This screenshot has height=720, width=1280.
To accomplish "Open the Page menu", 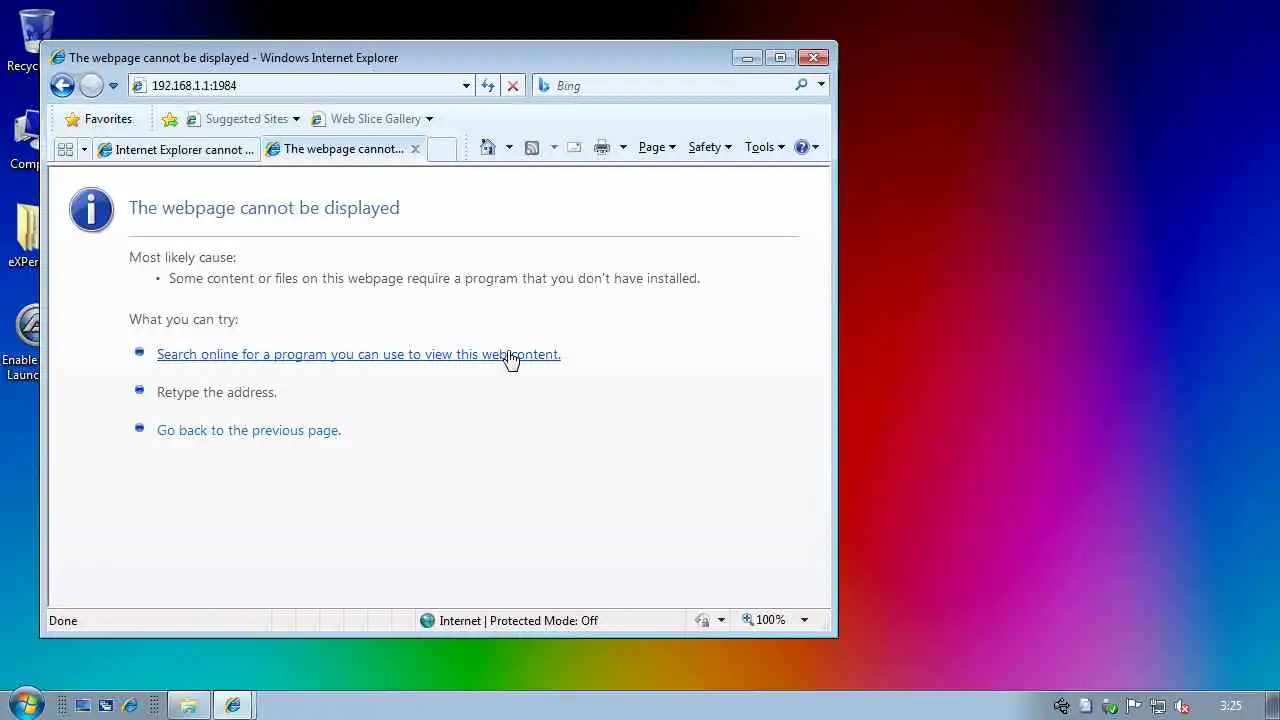I will pos(657,147).
